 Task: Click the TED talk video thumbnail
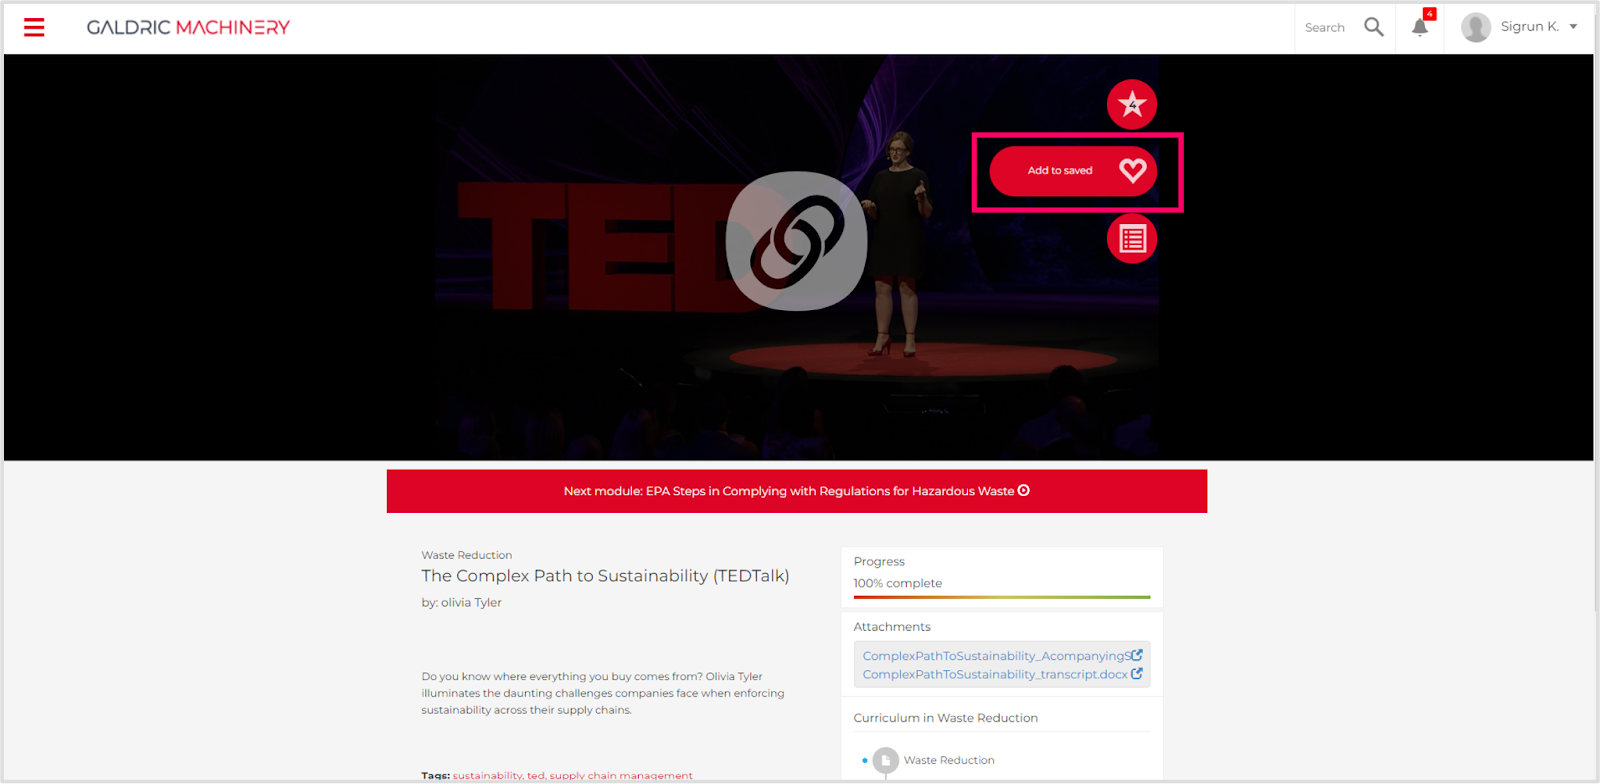[x=798, y=257]
